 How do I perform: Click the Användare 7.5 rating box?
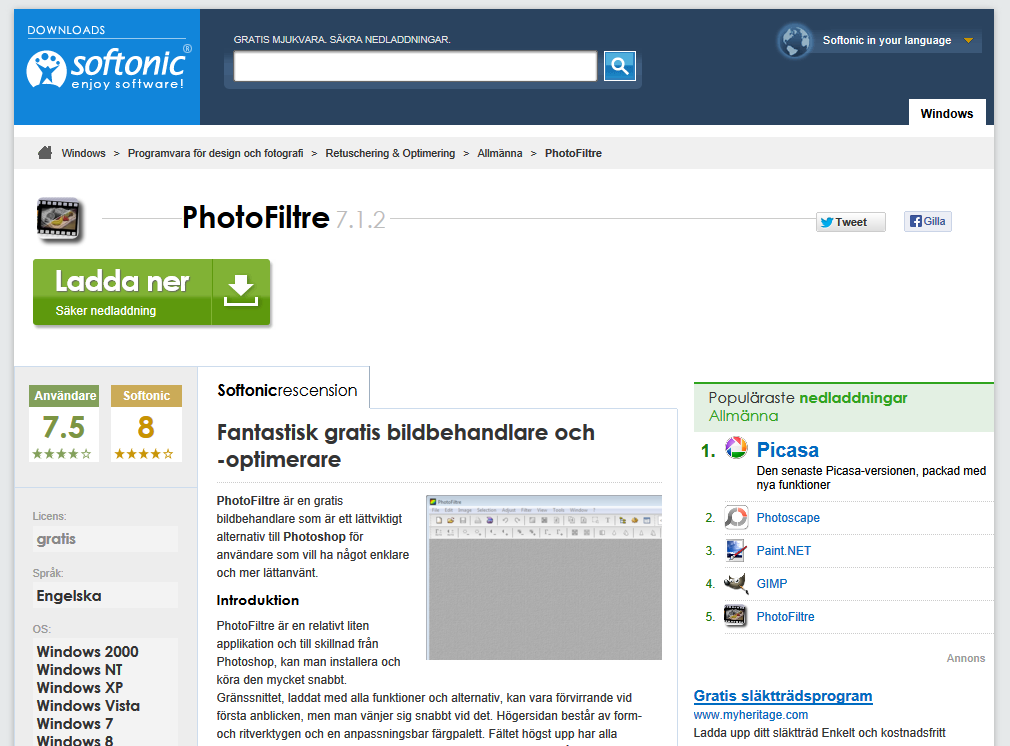(64, 423)
